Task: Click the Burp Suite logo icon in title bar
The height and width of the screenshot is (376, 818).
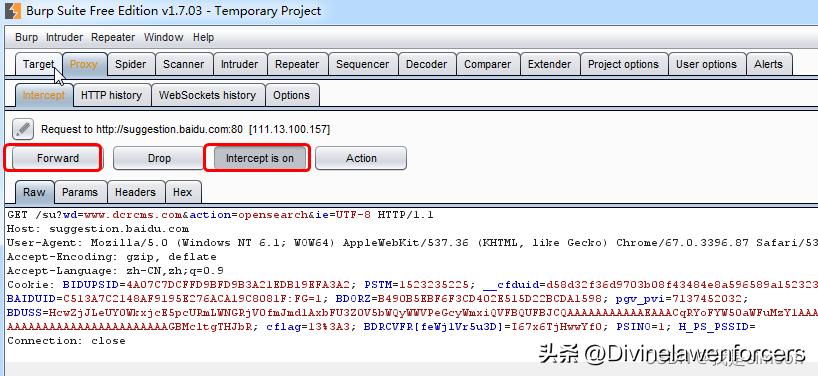Action: (13, 10)
